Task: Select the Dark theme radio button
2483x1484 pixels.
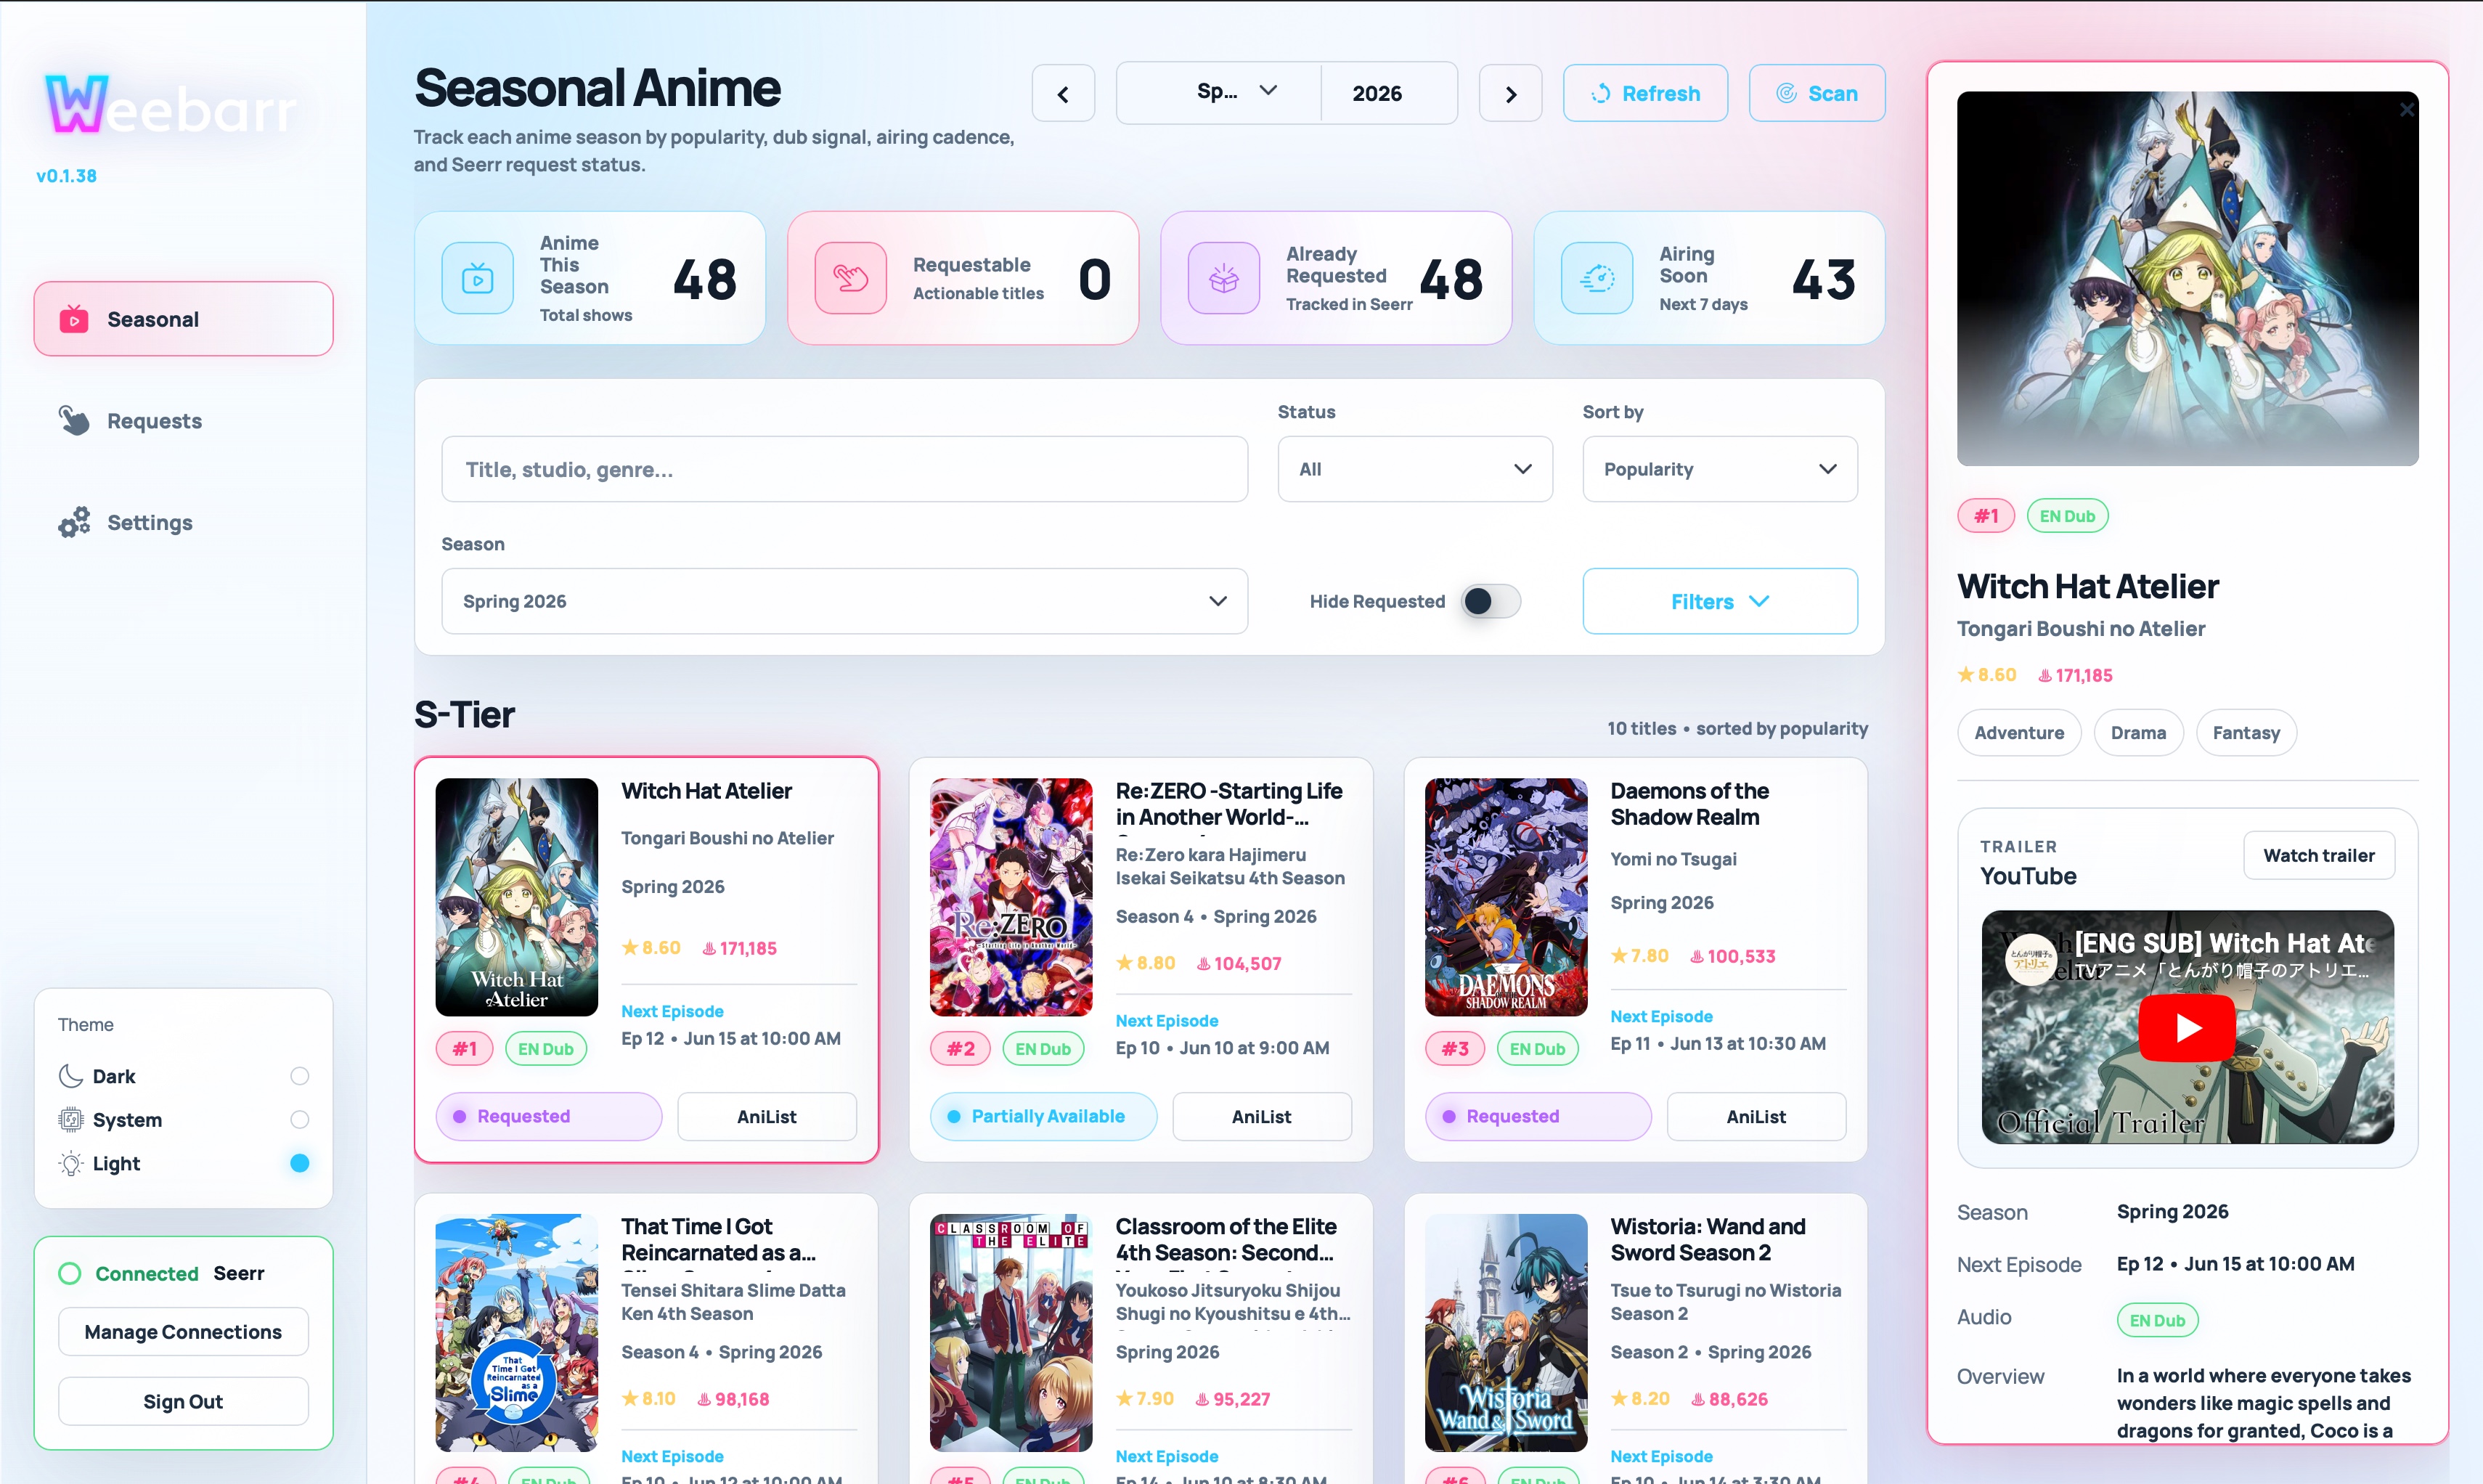Action: pyautogui.click(x=299, y=1076)
